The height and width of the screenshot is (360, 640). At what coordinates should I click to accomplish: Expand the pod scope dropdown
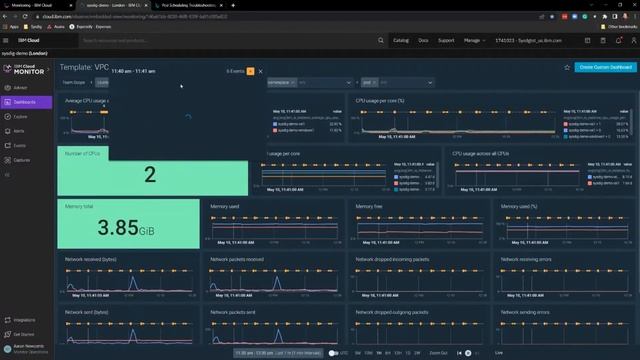pos(430,83)
